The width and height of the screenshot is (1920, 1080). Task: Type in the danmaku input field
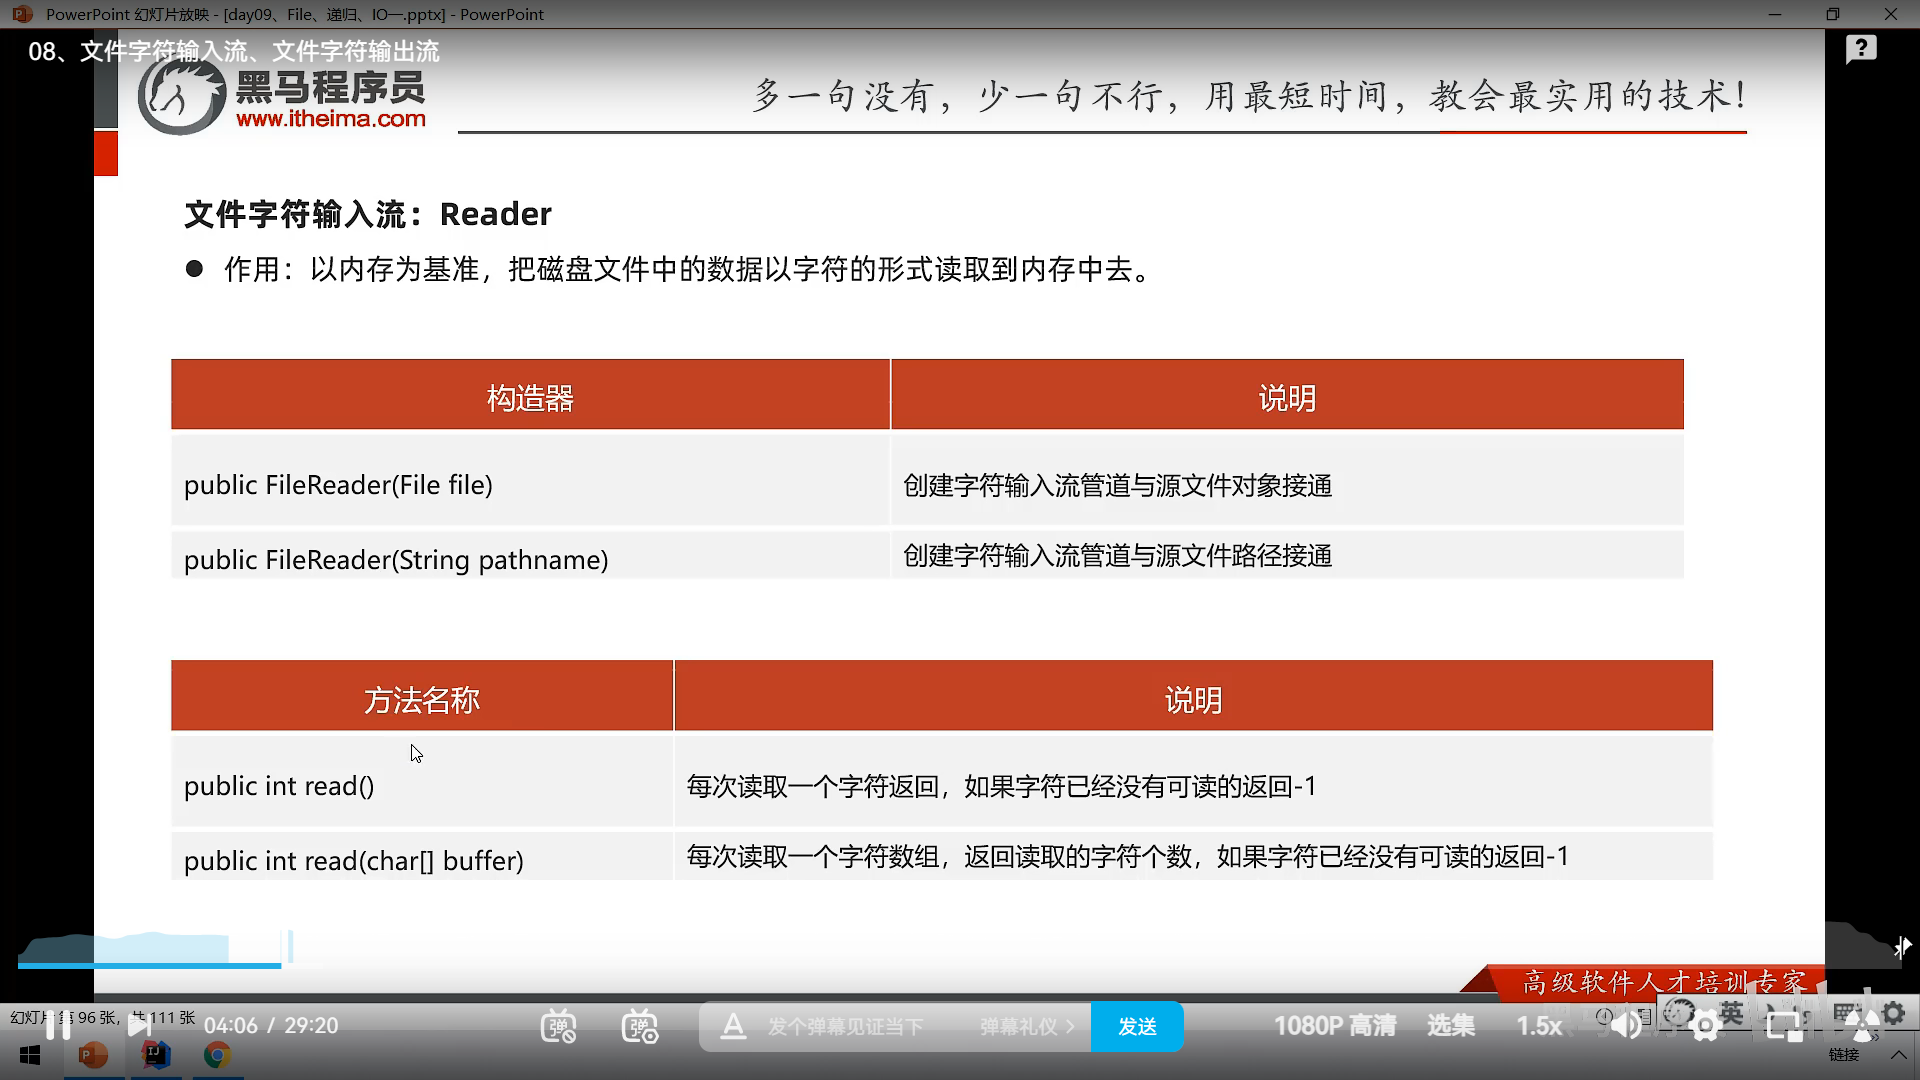(845, 1027)
